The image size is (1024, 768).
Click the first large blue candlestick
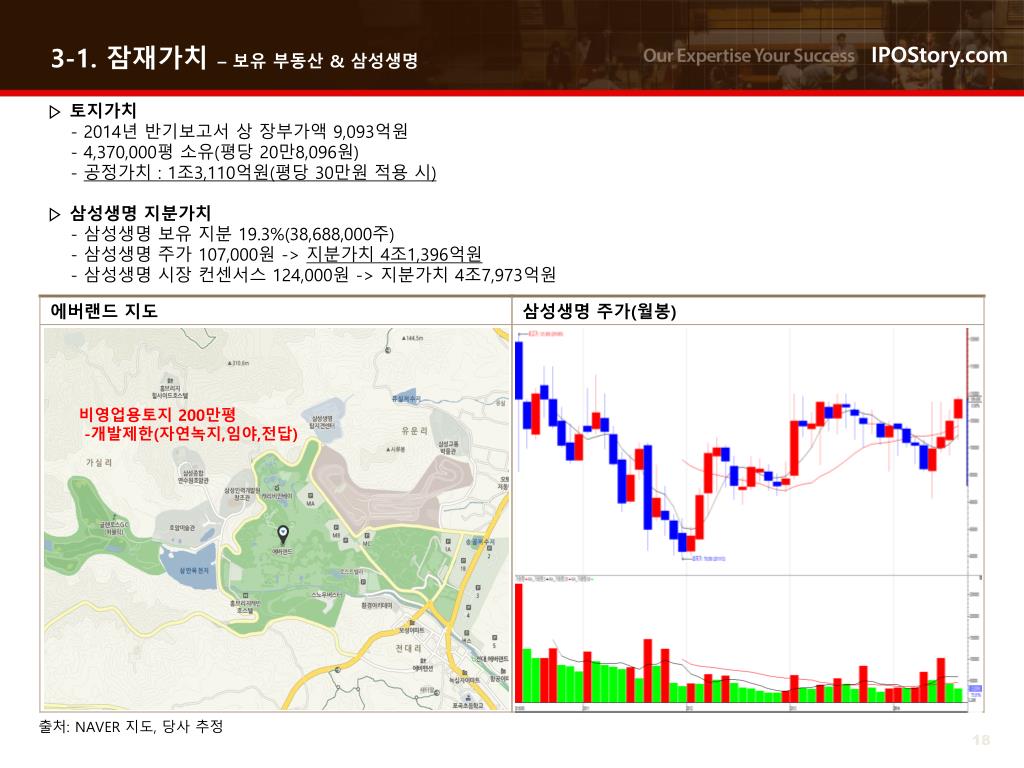(519, 370)
